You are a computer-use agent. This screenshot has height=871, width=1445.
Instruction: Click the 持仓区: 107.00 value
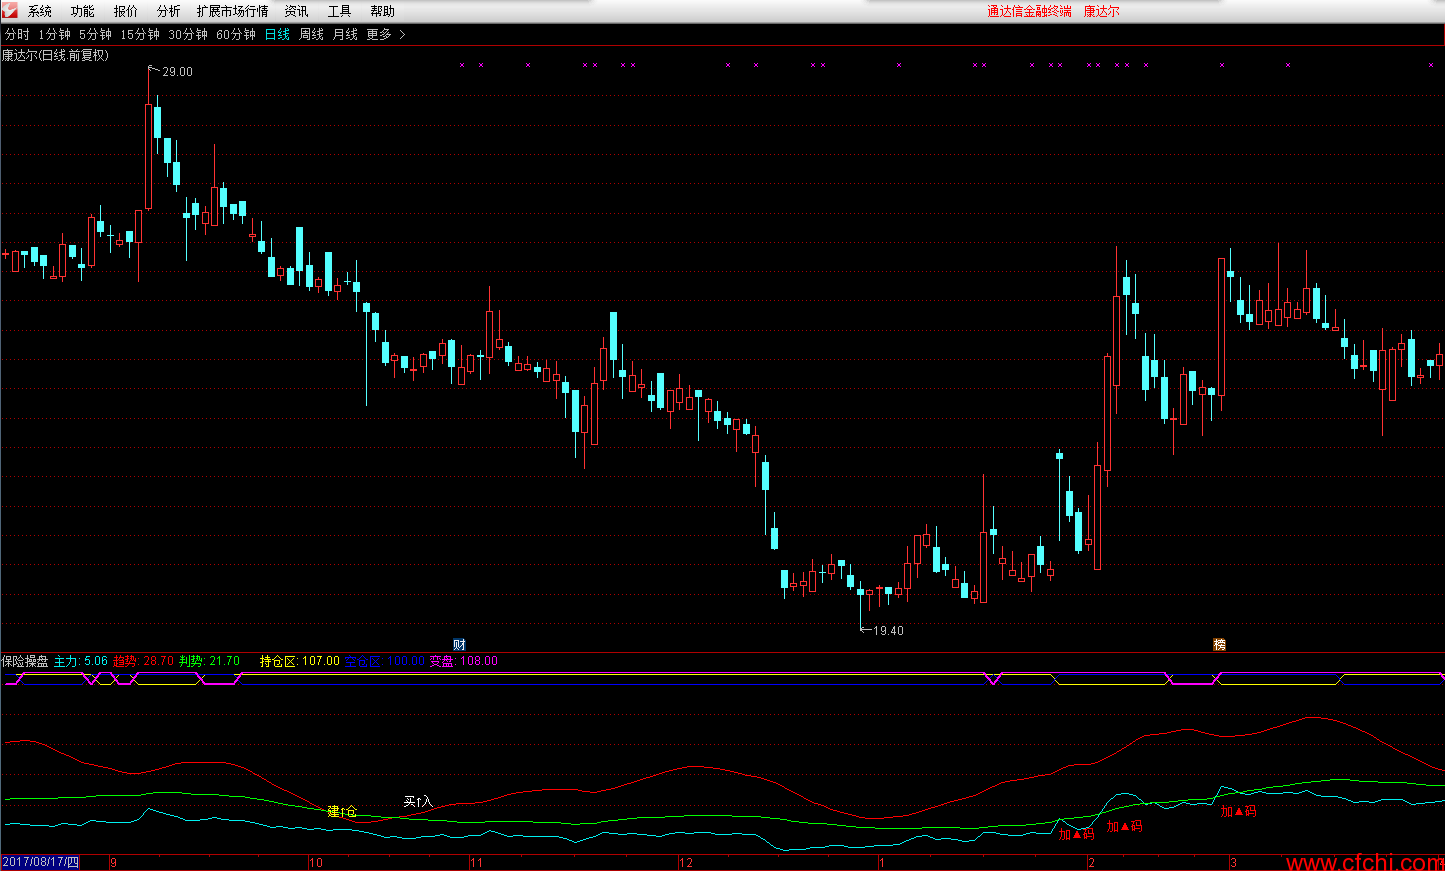[x=300, y=661]
